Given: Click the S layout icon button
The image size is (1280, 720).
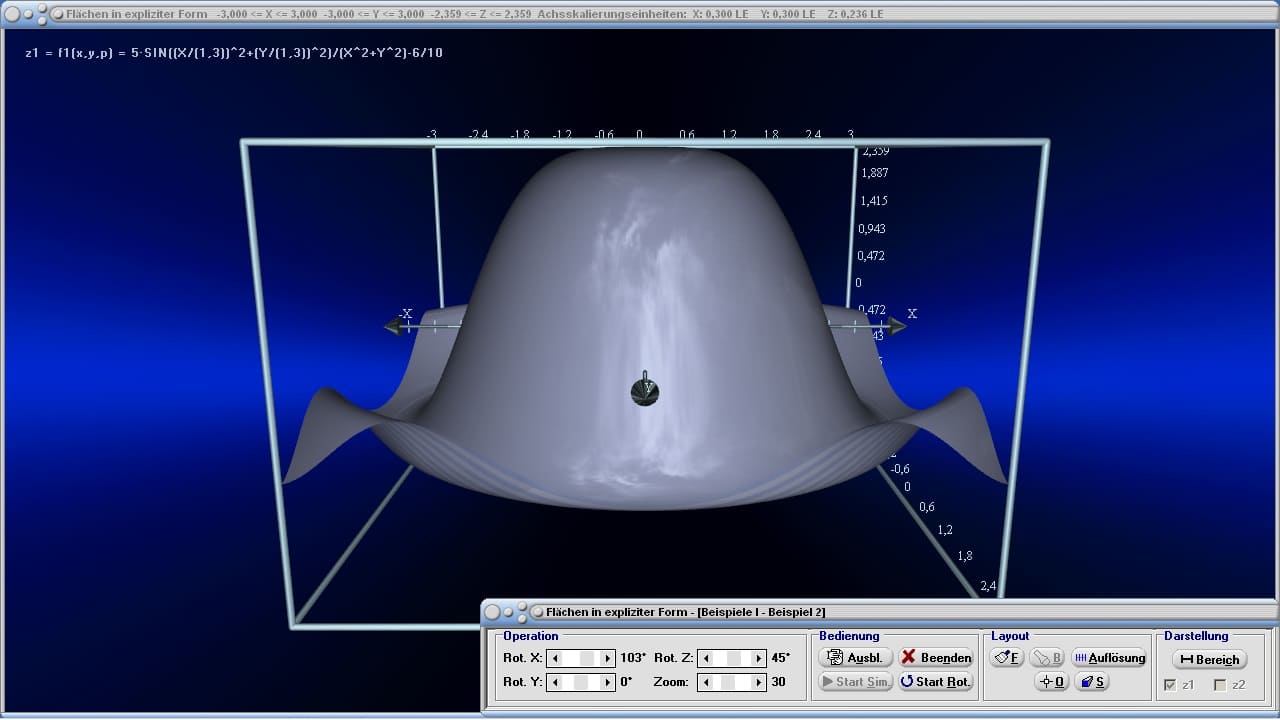Looking at the screenshot, I should click(1093, 682).
